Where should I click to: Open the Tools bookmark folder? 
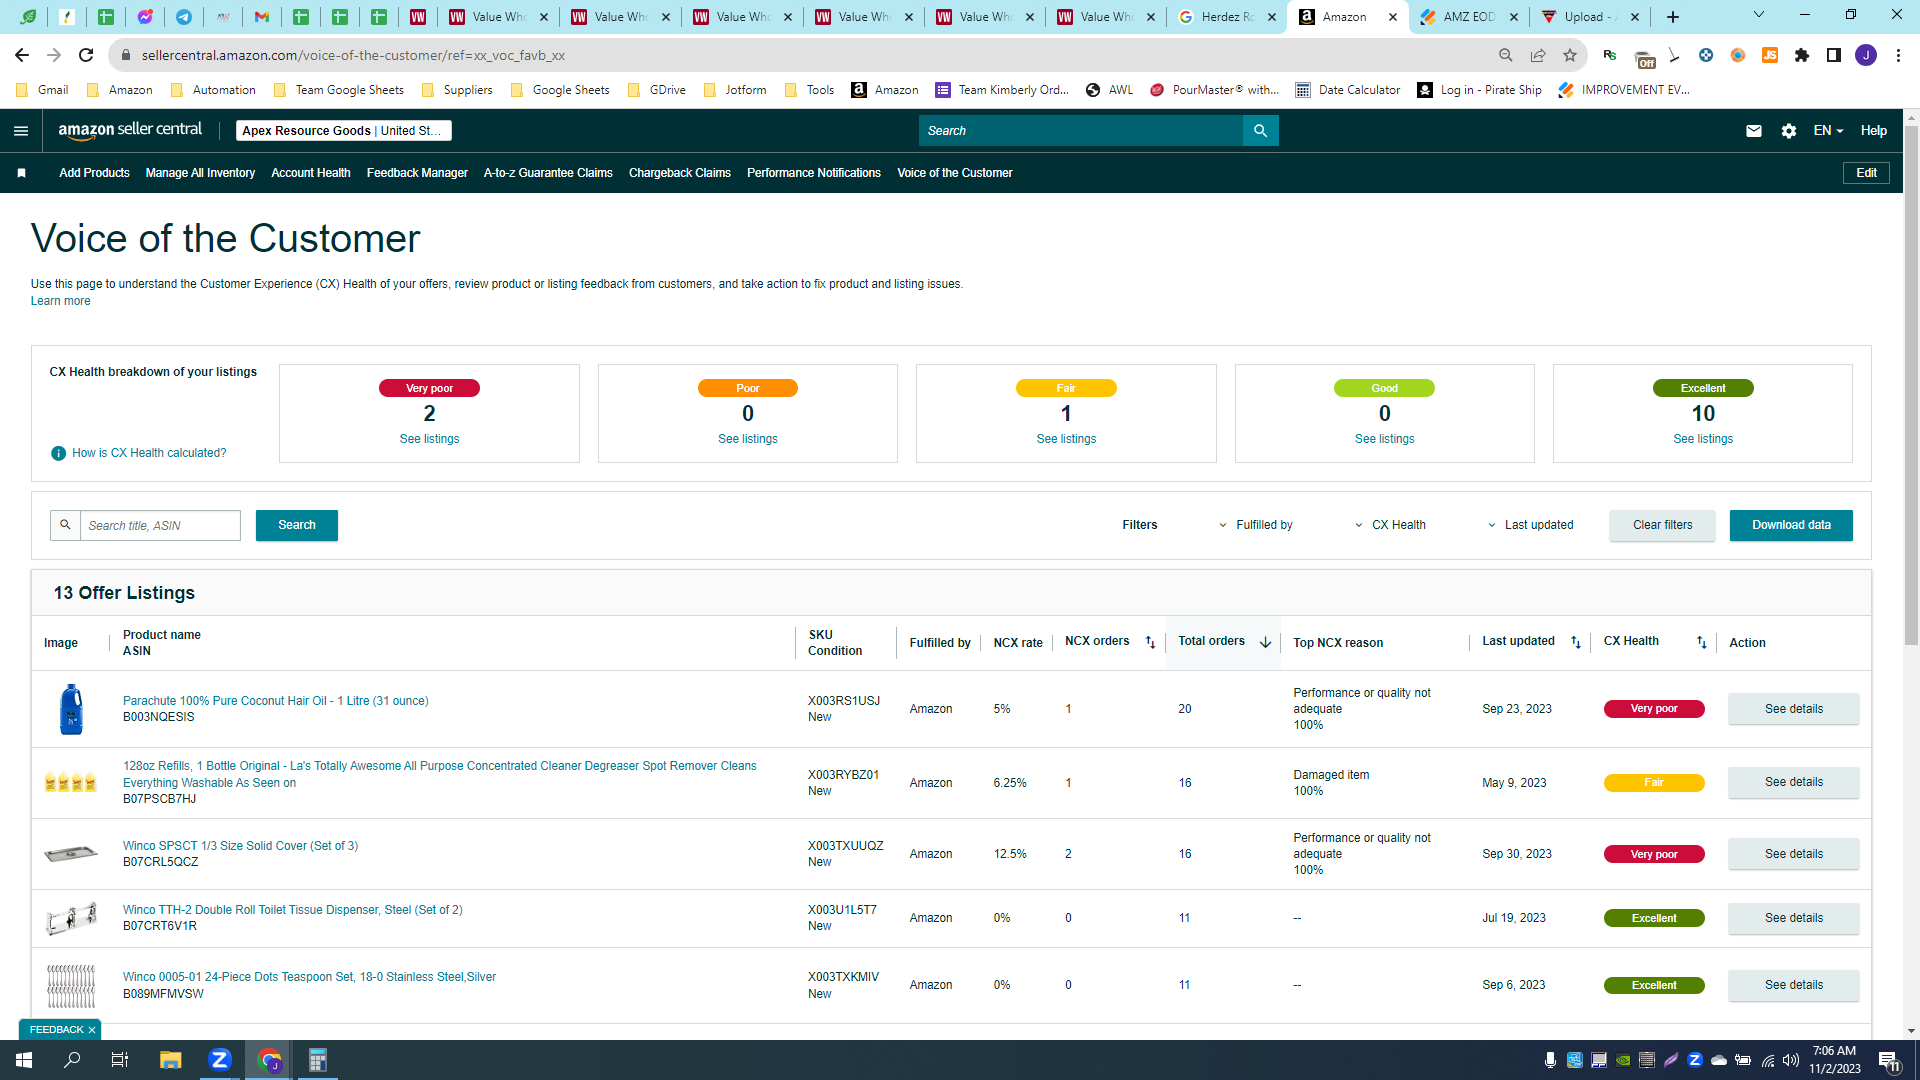coord(809,90)
